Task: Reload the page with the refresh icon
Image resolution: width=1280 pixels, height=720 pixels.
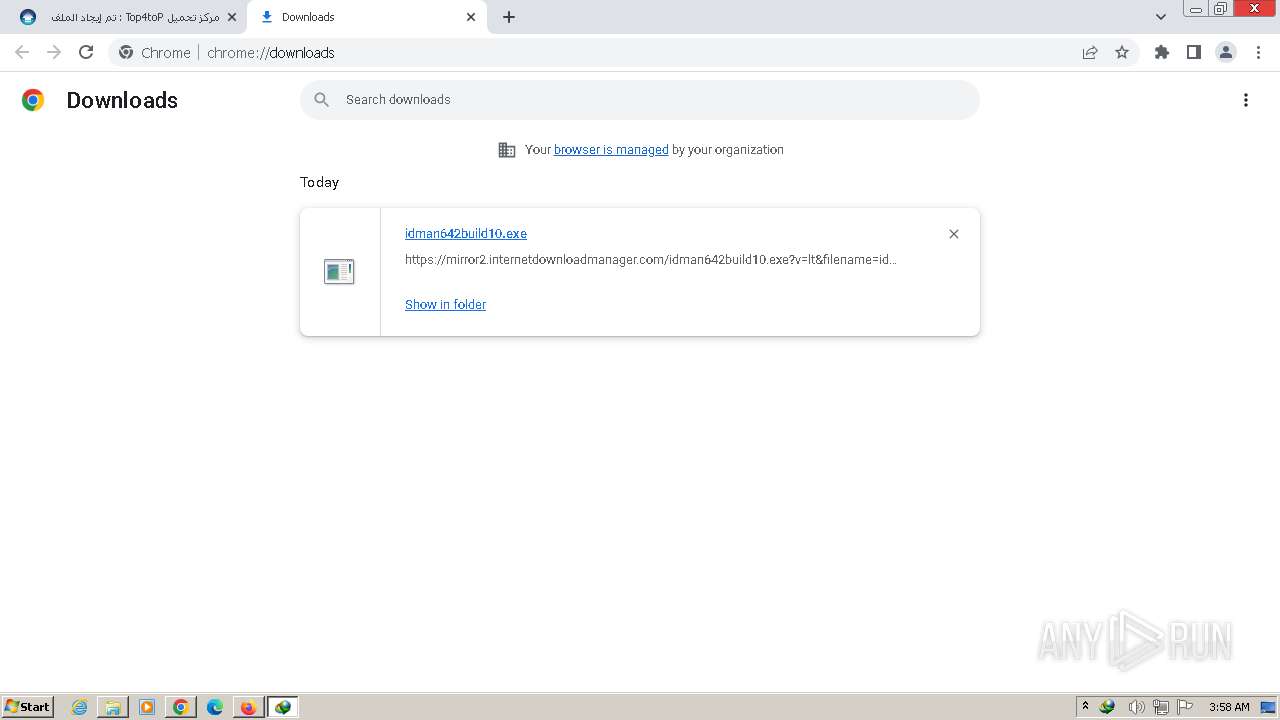Action: [x=86, y=52]
